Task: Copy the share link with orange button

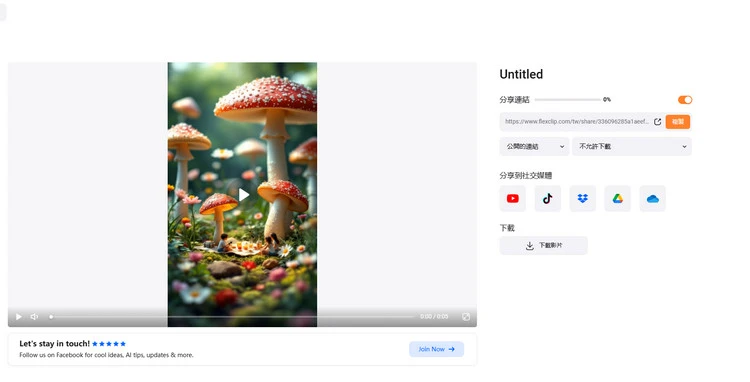Action: [x=677, y=122]
